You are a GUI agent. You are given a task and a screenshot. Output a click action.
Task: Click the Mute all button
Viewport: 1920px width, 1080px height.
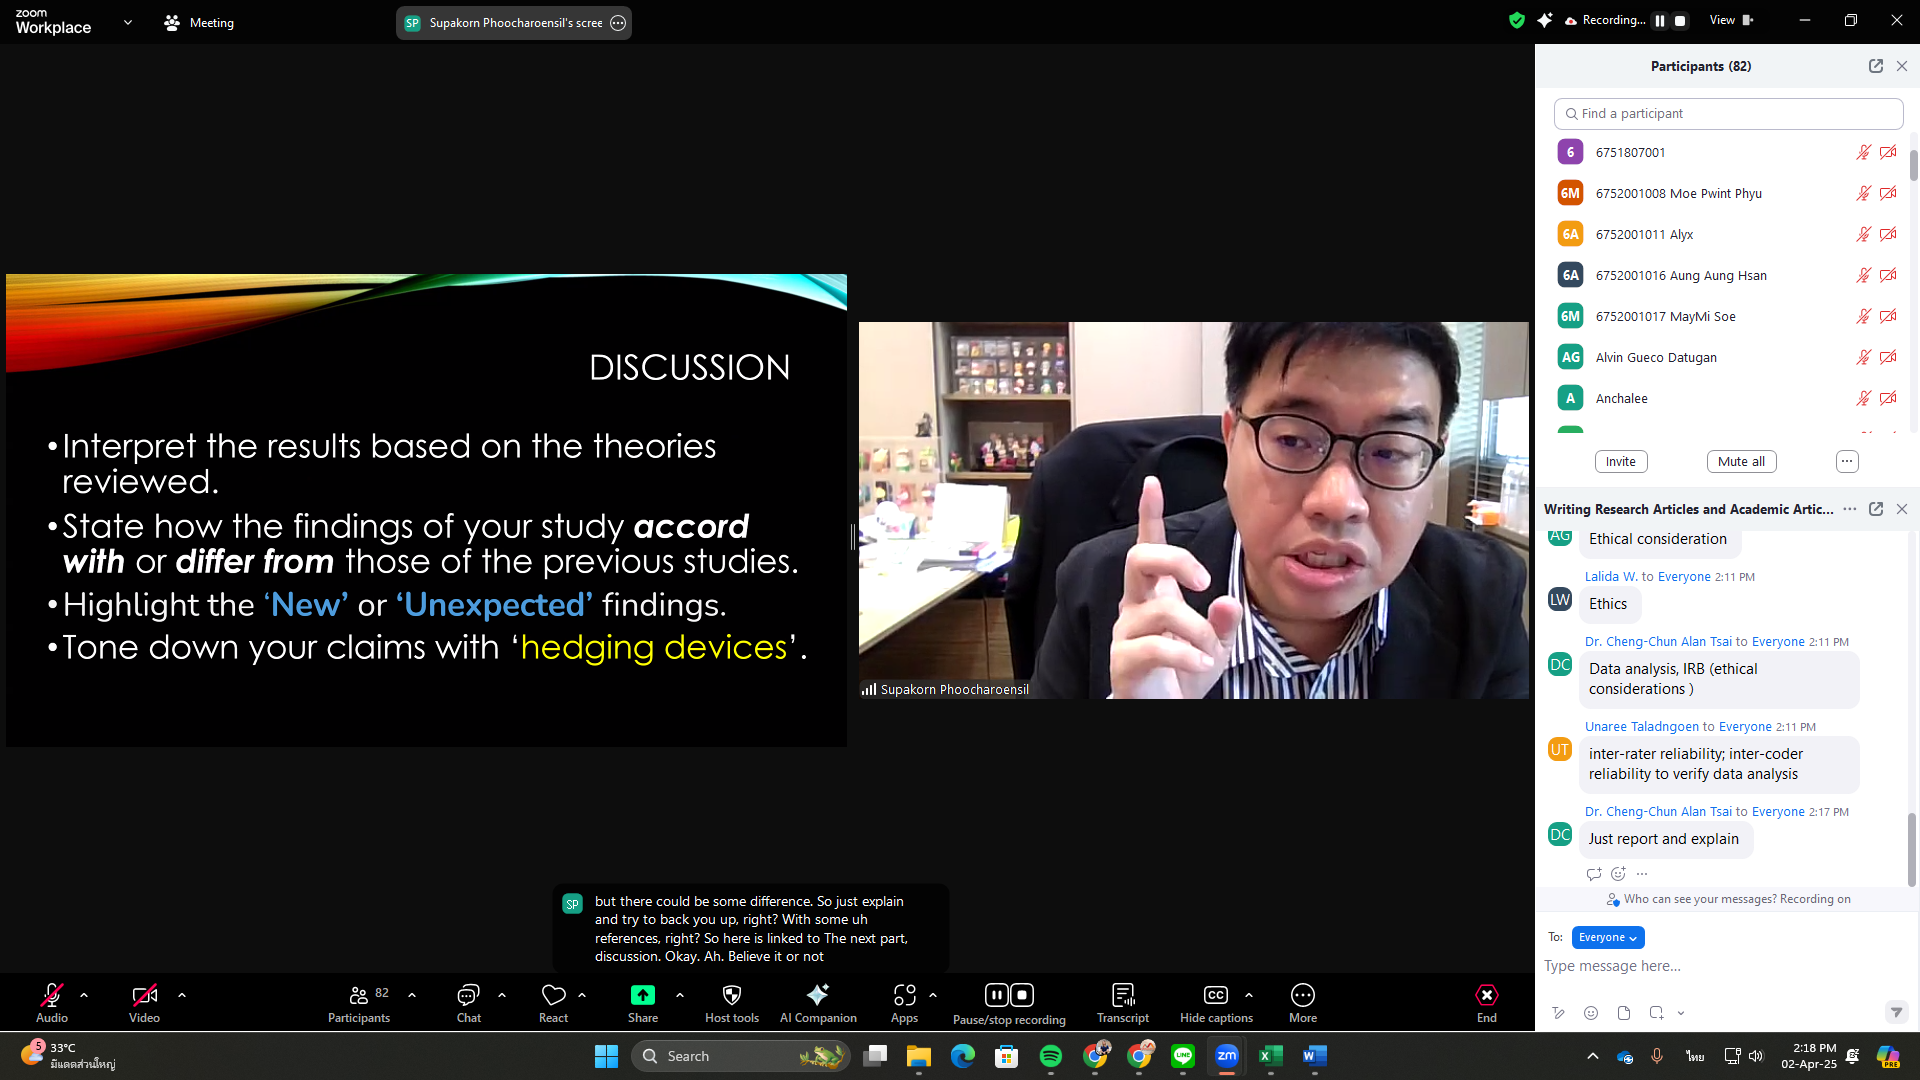coord(1740,461)
